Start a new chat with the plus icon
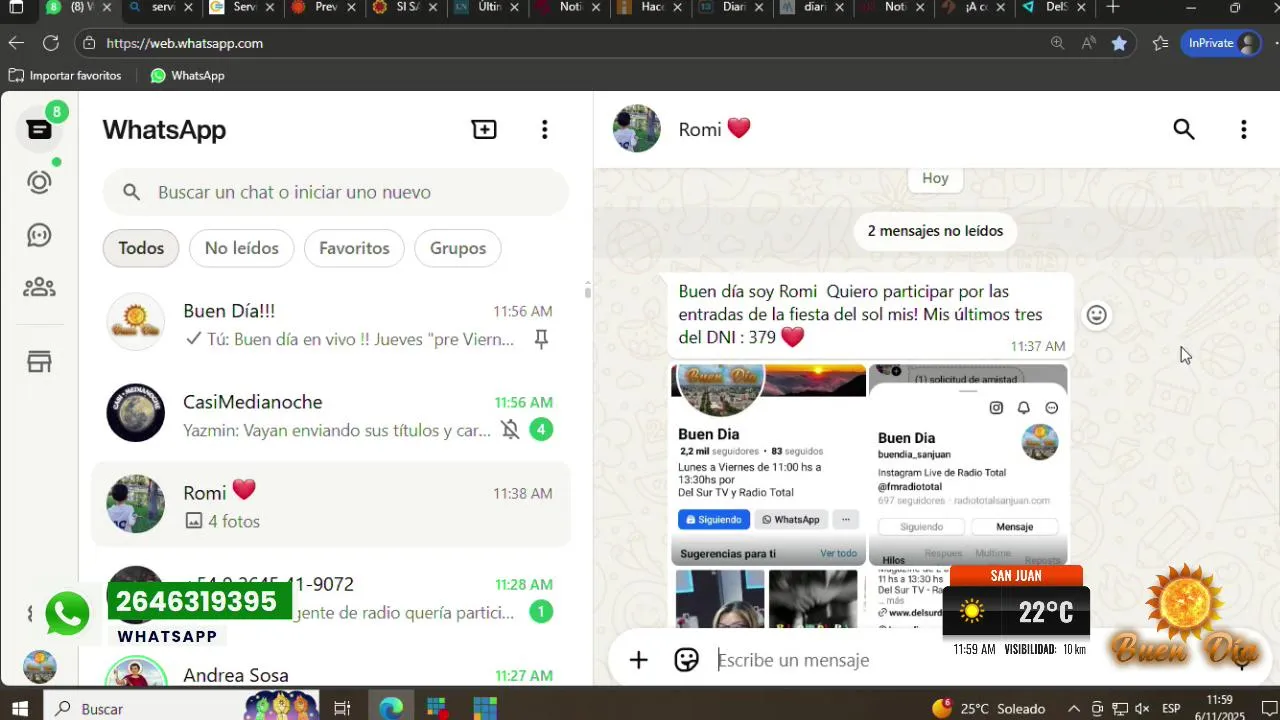Viewport: 1280px width, 720px height. [x=484, y=129]
